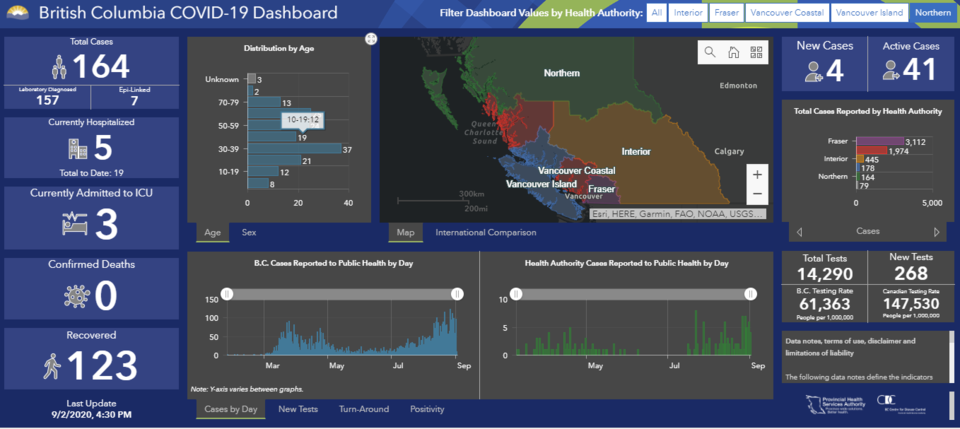
Task: Select the Cases by Day tab
Action: tap(231, 409)
